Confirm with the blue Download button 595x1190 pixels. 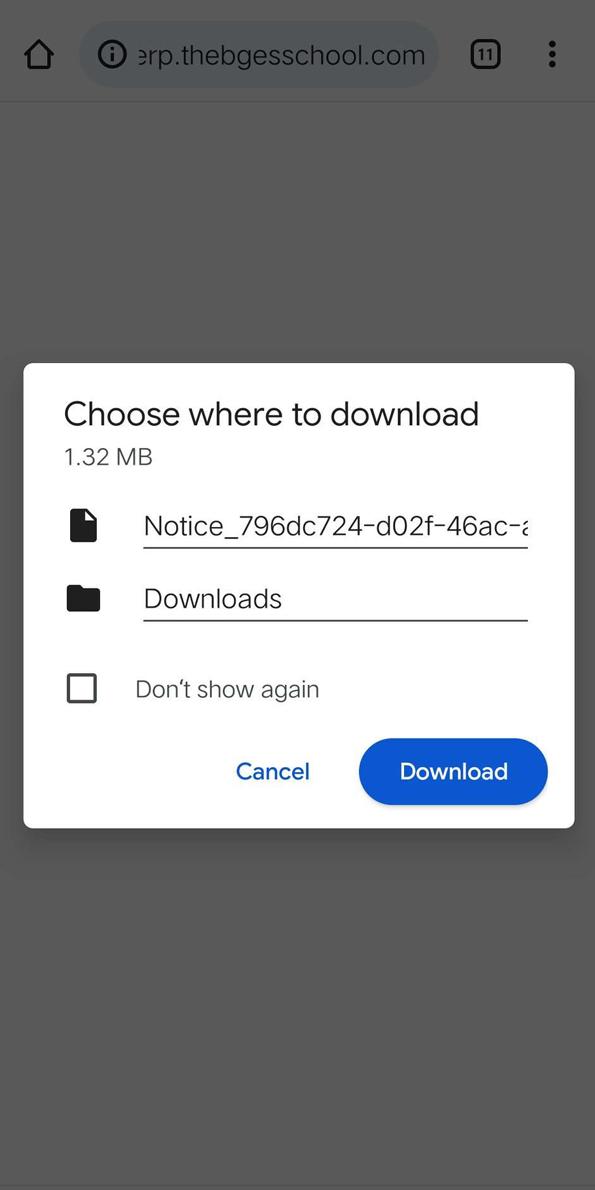pos(453,771)
